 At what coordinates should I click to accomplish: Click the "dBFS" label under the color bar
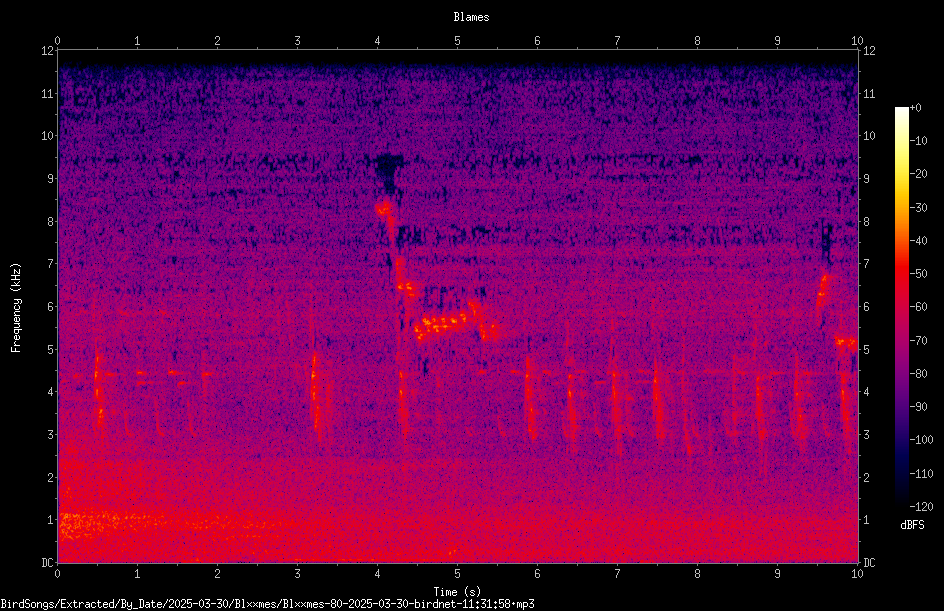coord(912,525)
